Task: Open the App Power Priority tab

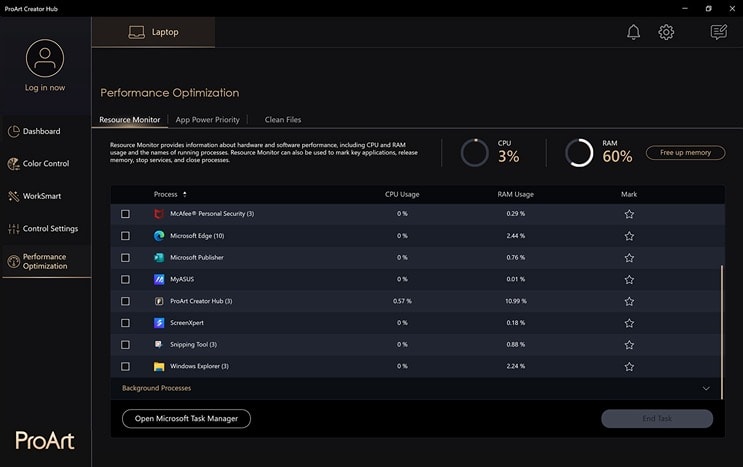Action: [208, 120]
